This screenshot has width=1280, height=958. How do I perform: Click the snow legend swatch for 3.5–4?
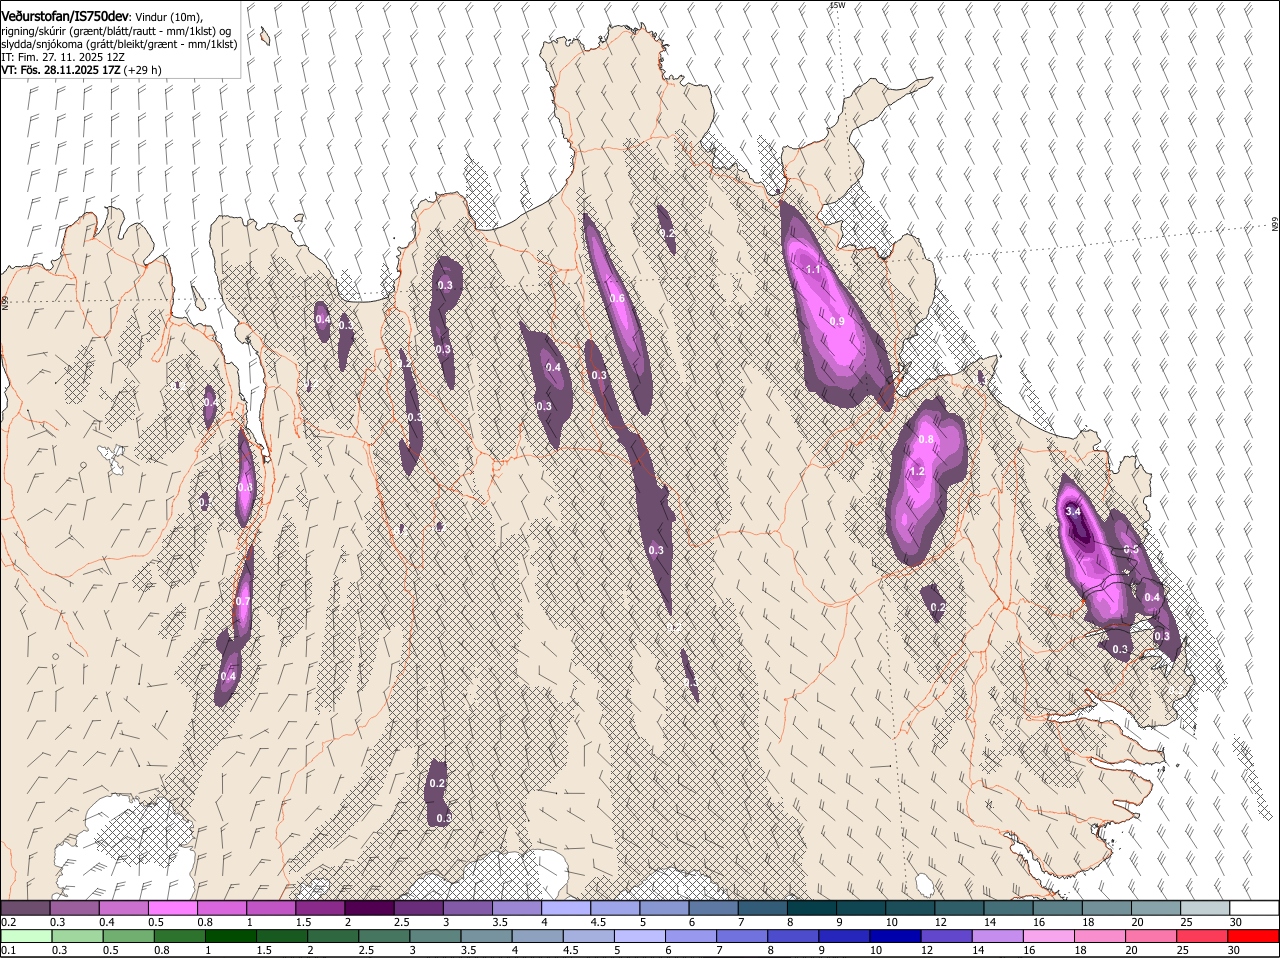pos(516,908)
